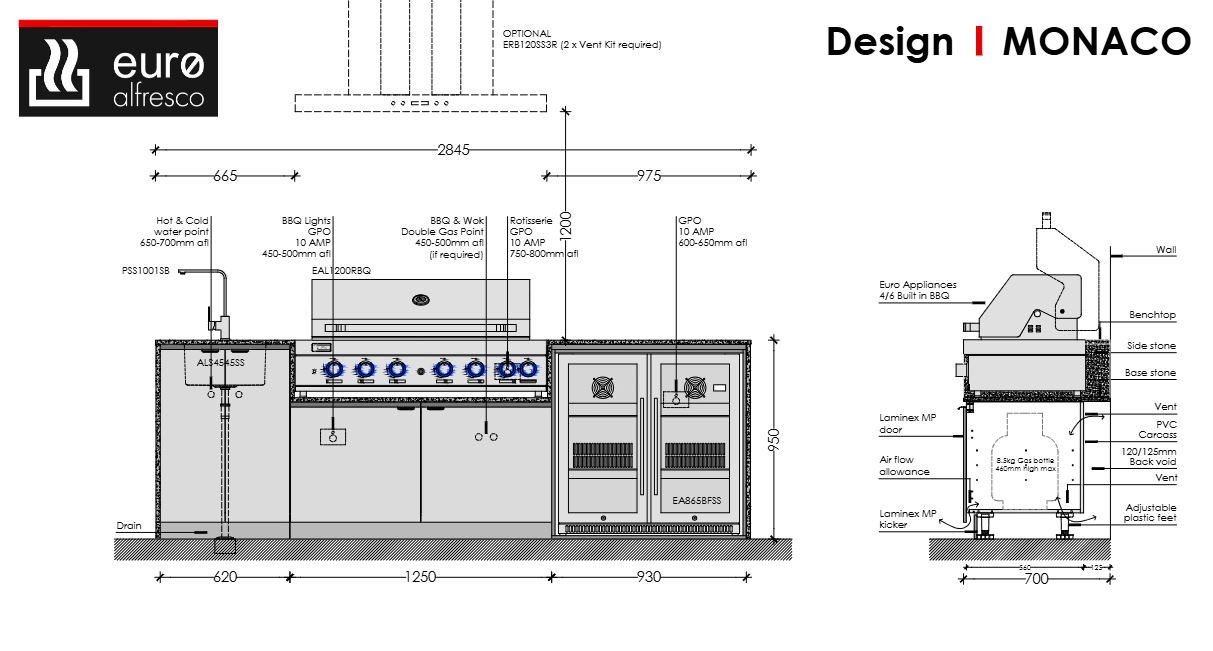
Task: Select the left fridge door fan vent
Action: tap(602, 385)
